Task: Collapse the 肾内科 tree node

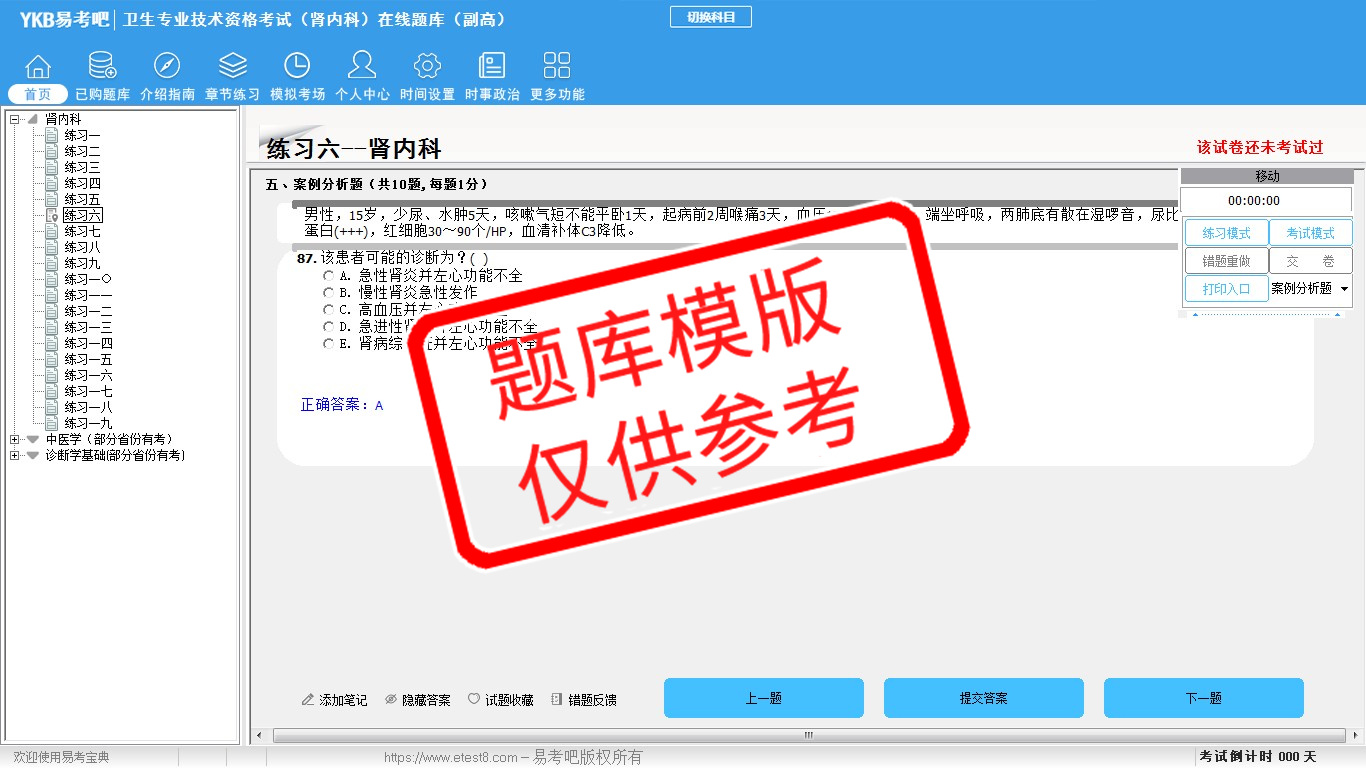Action: tap(15, 120)
